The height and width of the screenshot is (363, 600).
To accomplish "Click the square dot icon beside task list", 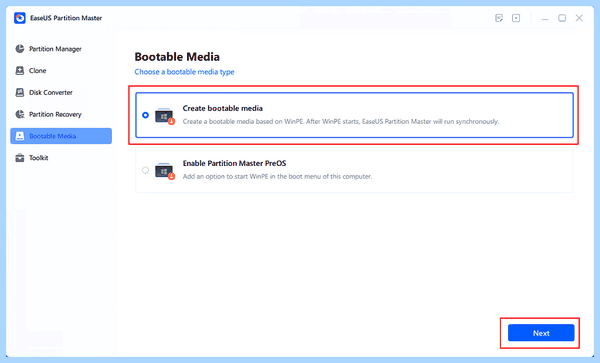I will tap(516, 18).
